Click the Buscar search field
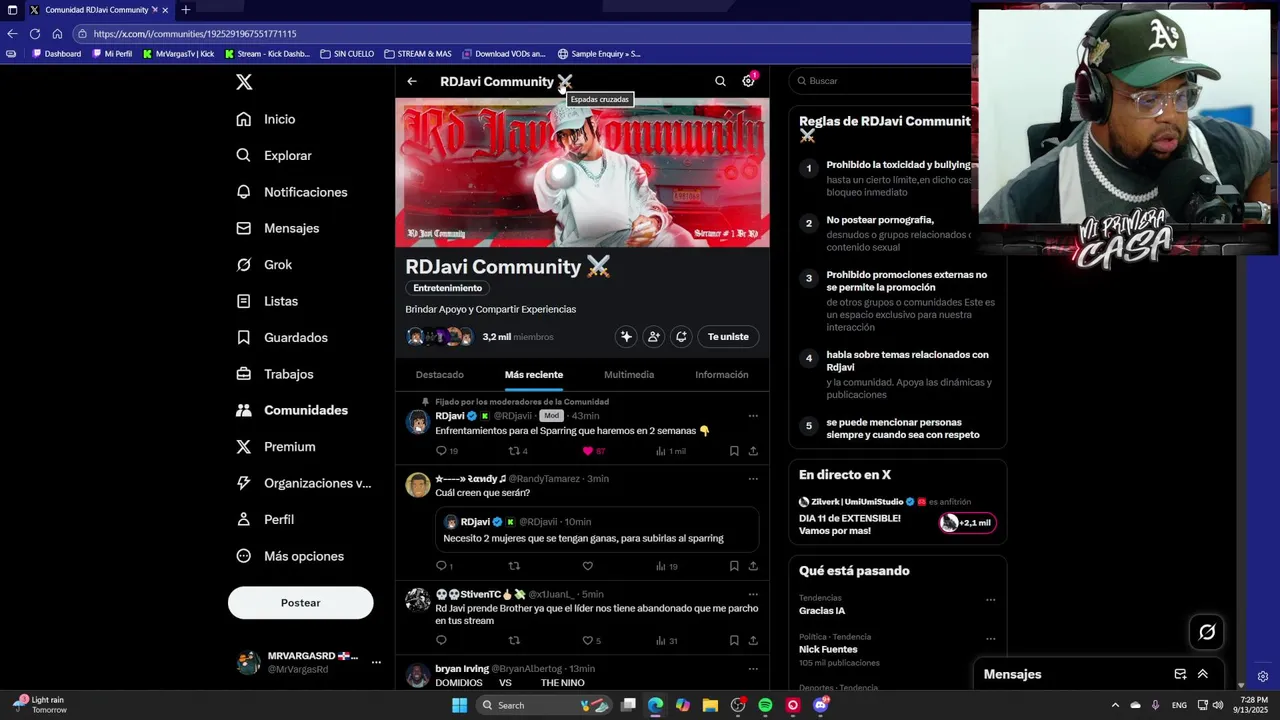The width and height of the screenshot is (1280, 720). tap(880, 81)
